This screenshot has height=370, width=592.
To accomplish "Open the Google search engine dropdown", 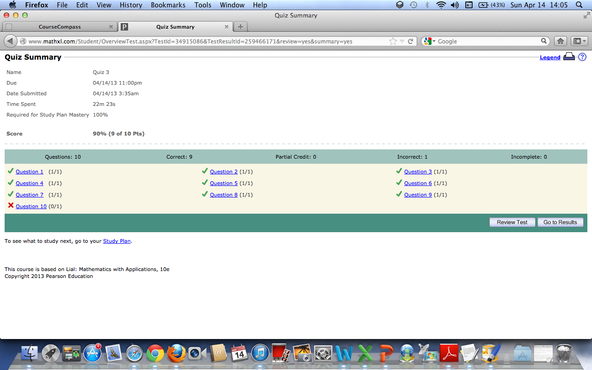I will (x=430, y=41).
